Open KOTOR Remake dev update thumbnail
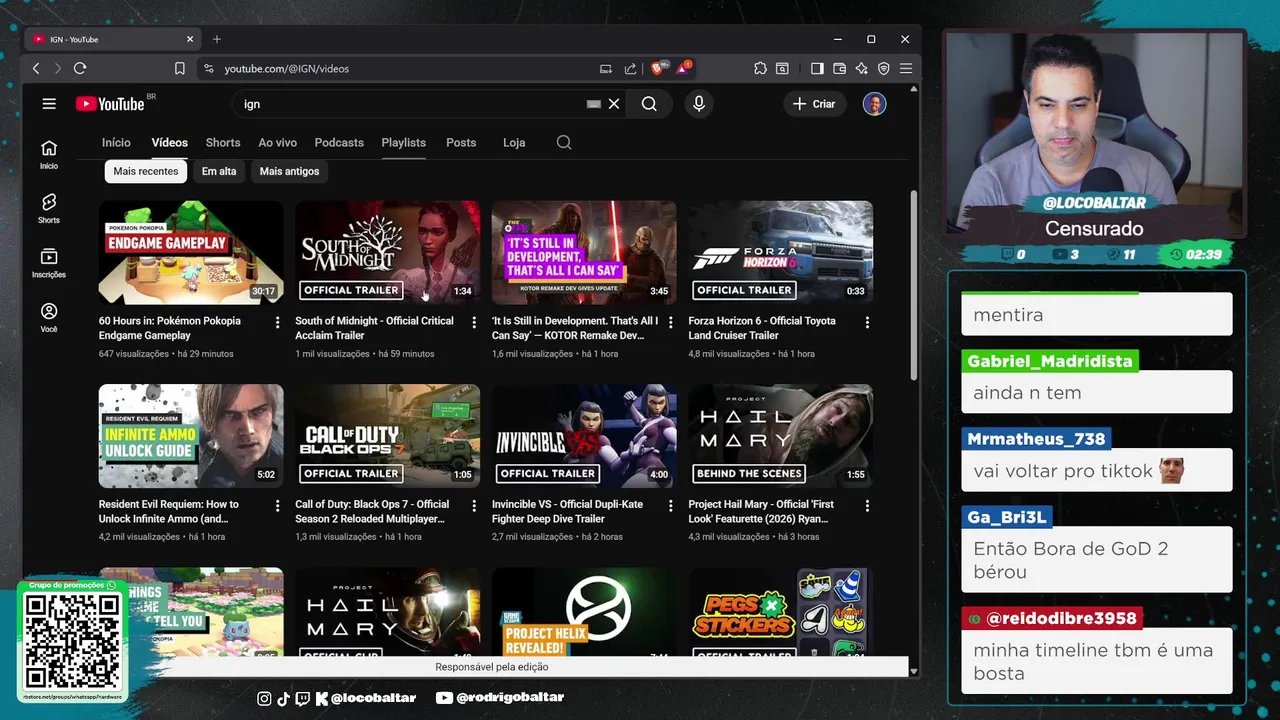1280x720 pixels. tap(584, 252)
